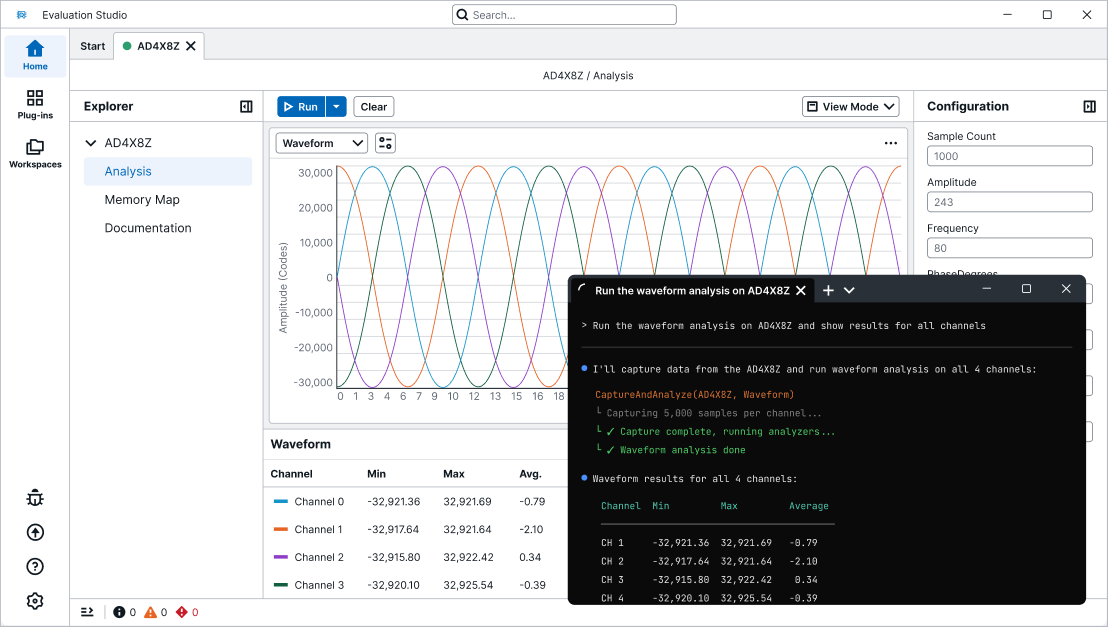Click the debug bug icon in sidebar
Image resolution: width=1108 pixels, height=627 pixels.
tap(35, 498)
